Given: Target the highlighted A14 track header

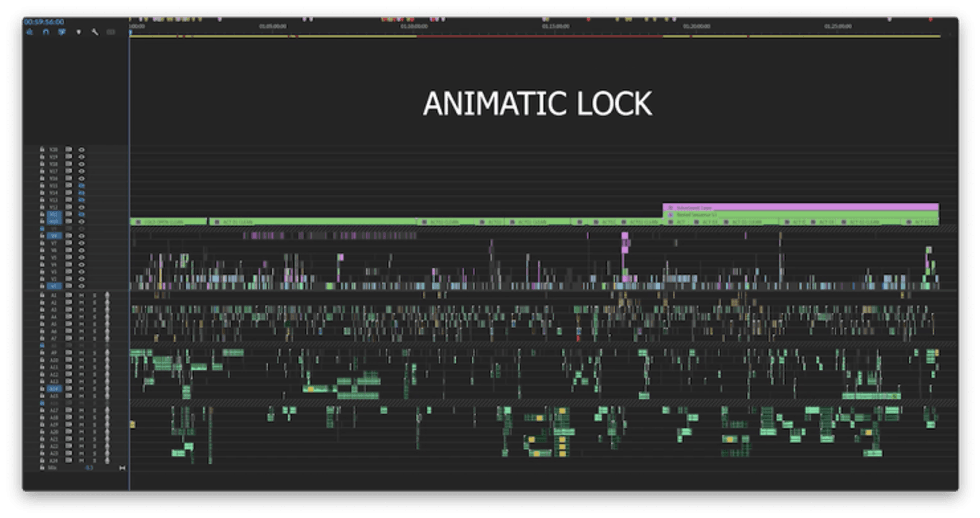Looking at the screenshot, I should point(54,389).
